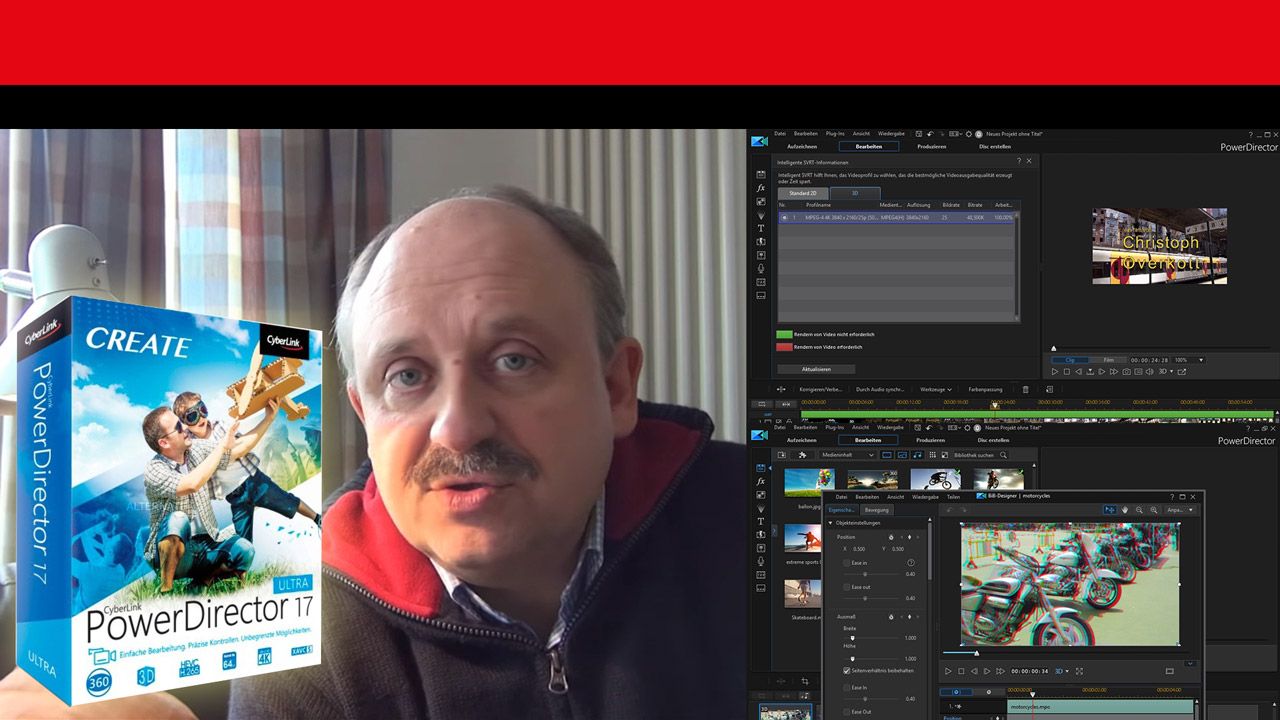The width and height of the screenshot is (1280, 720).
Task: Open the fx effects room icon
Action: (x=759, y=483)
